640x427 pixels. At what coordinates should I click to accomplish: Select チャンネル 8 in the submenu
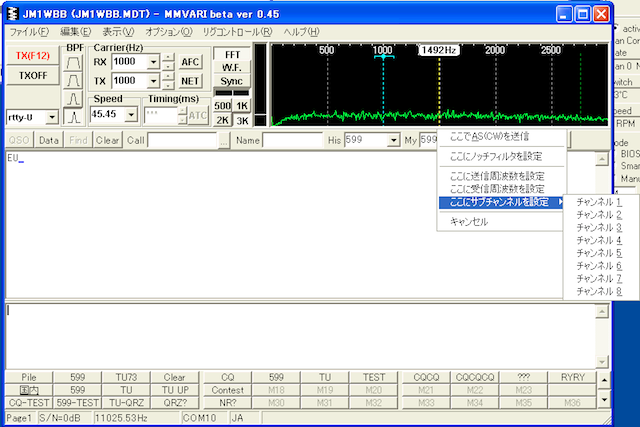(599, 291)
